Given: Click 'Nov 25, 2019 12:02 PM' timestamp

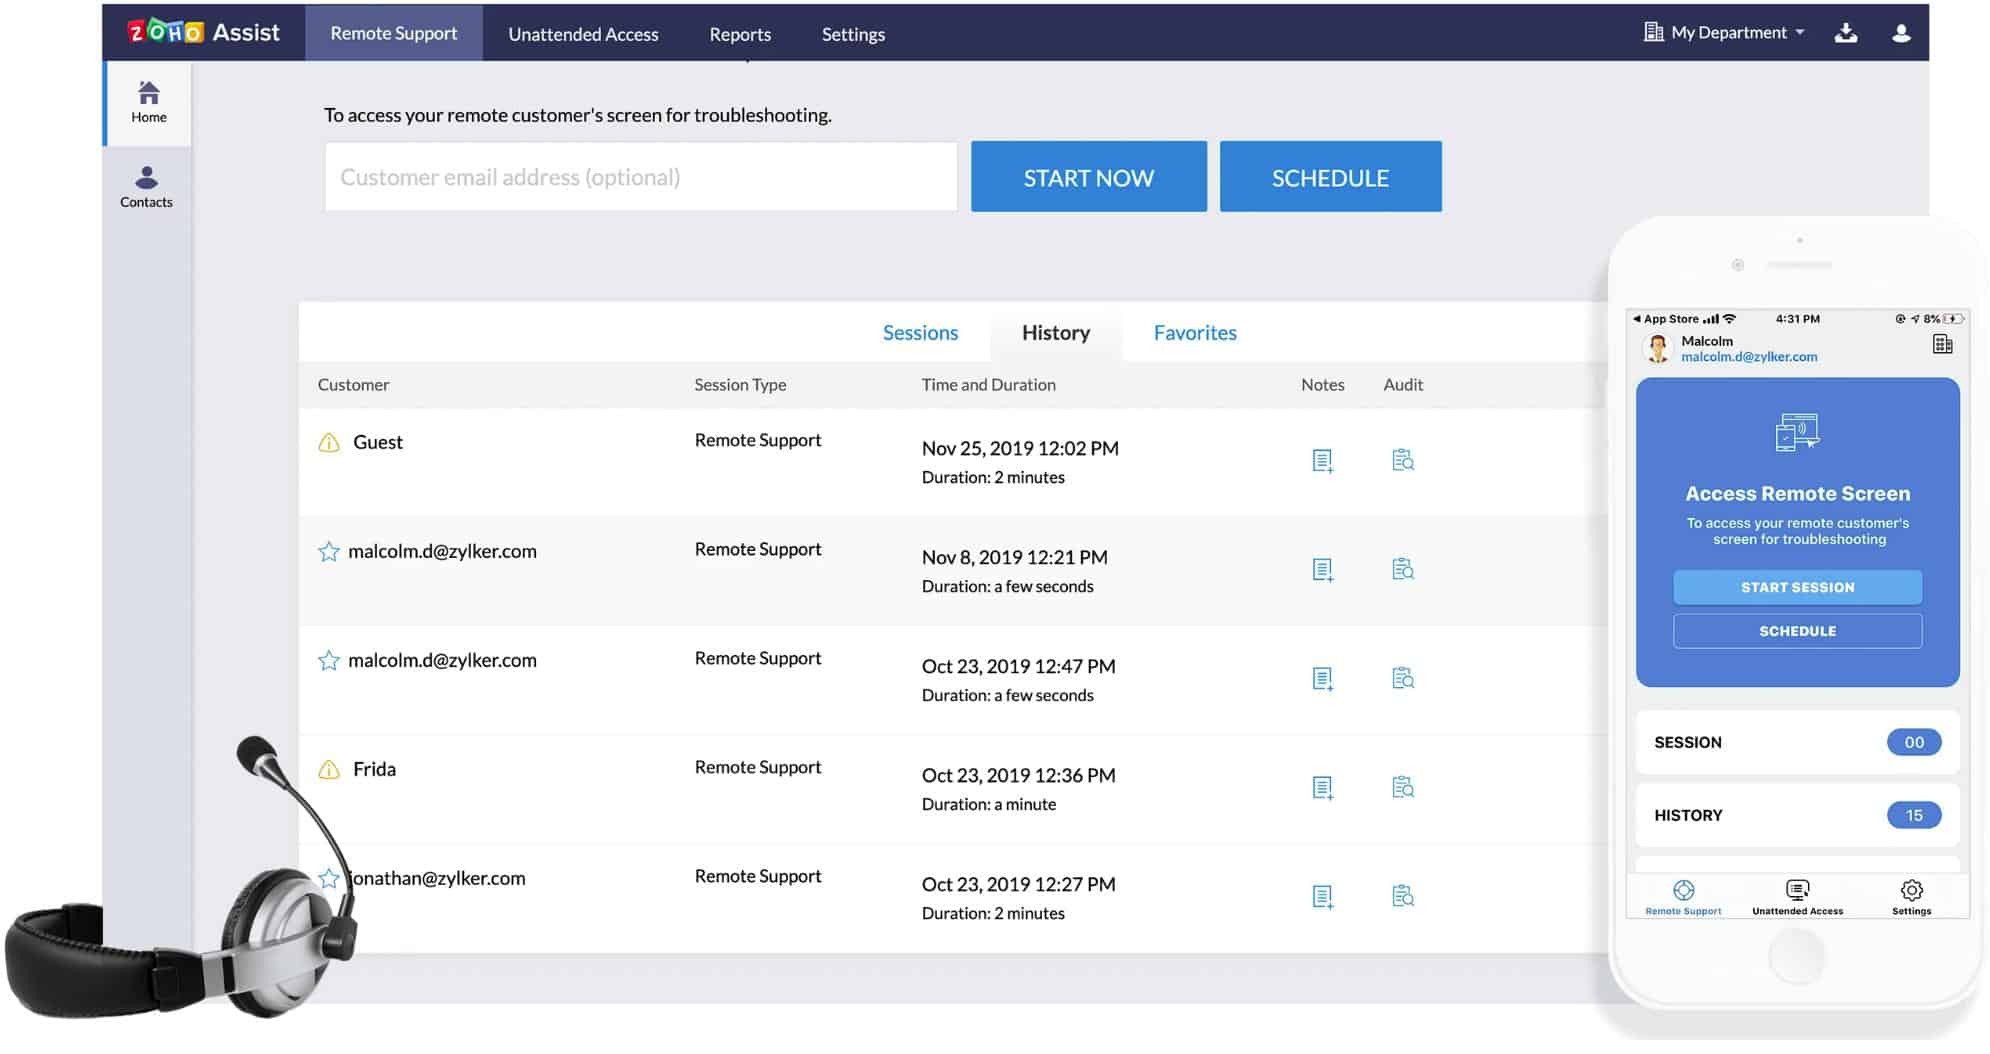Looking at the screenshot, I should (1020, 449).
